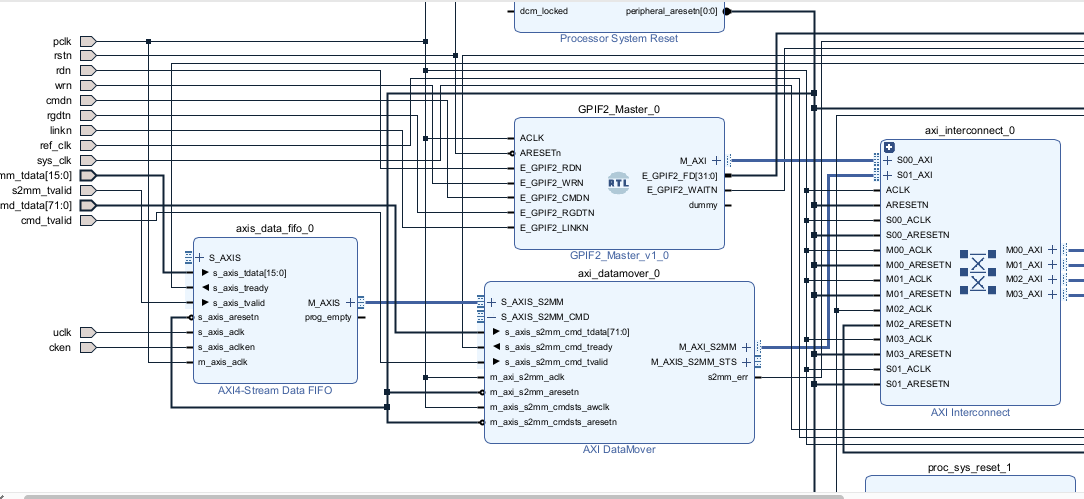This screenshot has height=499, width=1084.
Task: Select the pclk input port symbol
Action: (x=87, y=41)
